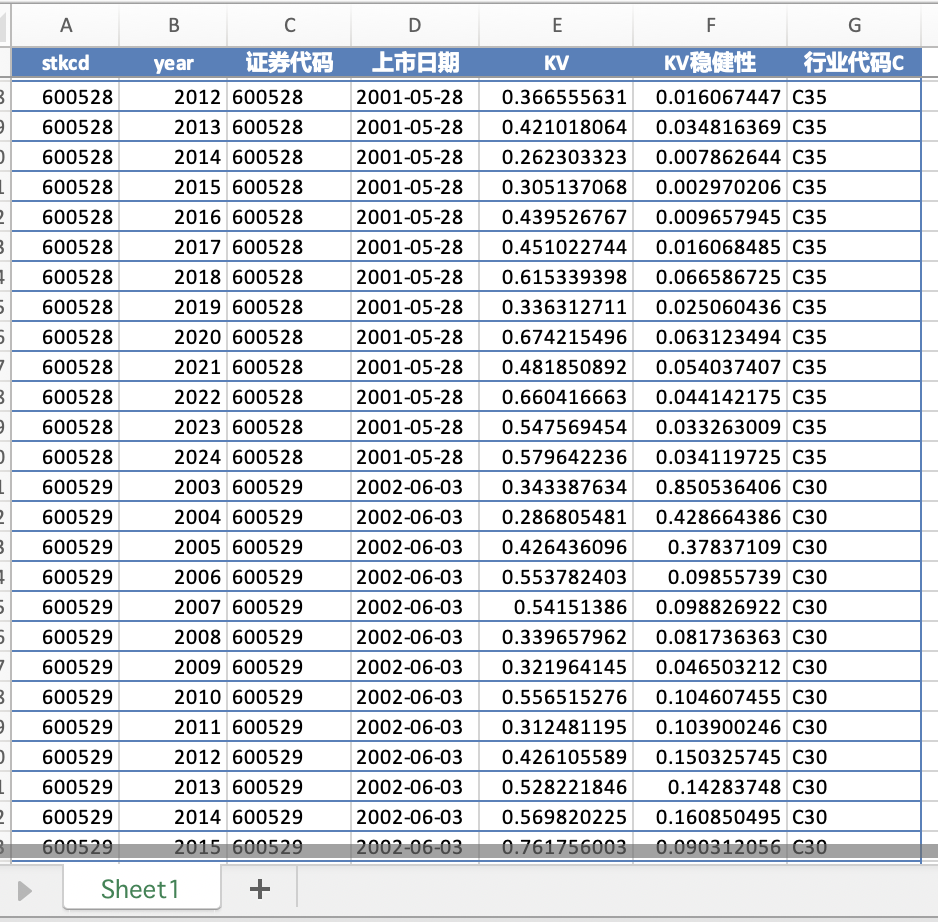Select column C header
This screenshot has width=938, height=922.
[290, 25]
